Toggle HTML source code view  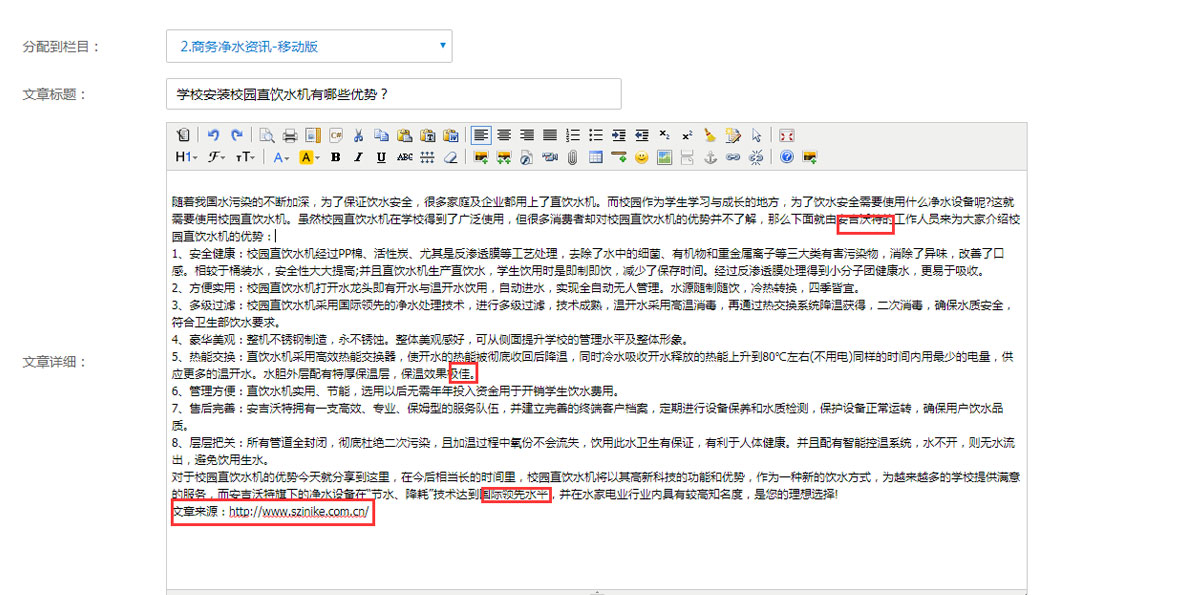[183, 134]
